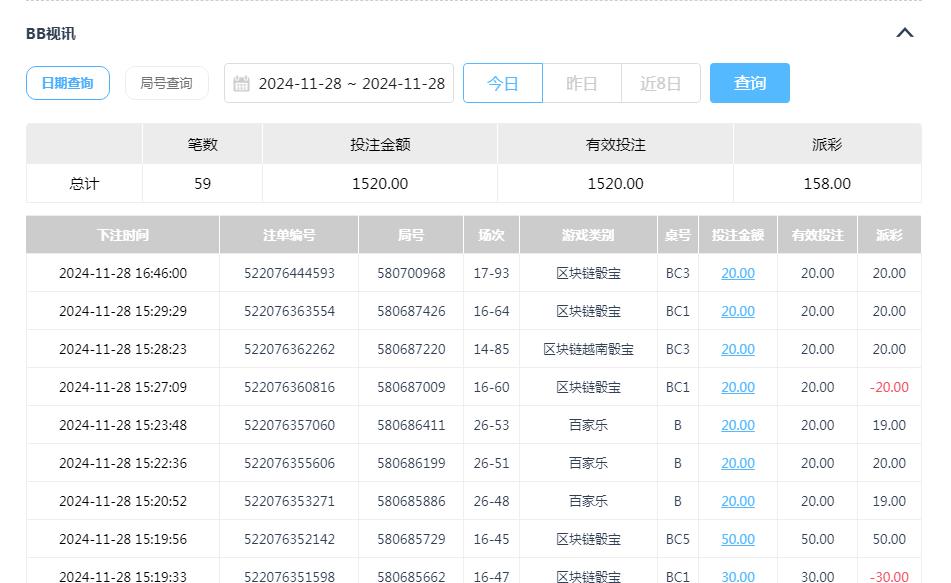951x583 pixels.
Task: Click 20.00 link for 百家乐 round 580686411
Action: [737, 425]
